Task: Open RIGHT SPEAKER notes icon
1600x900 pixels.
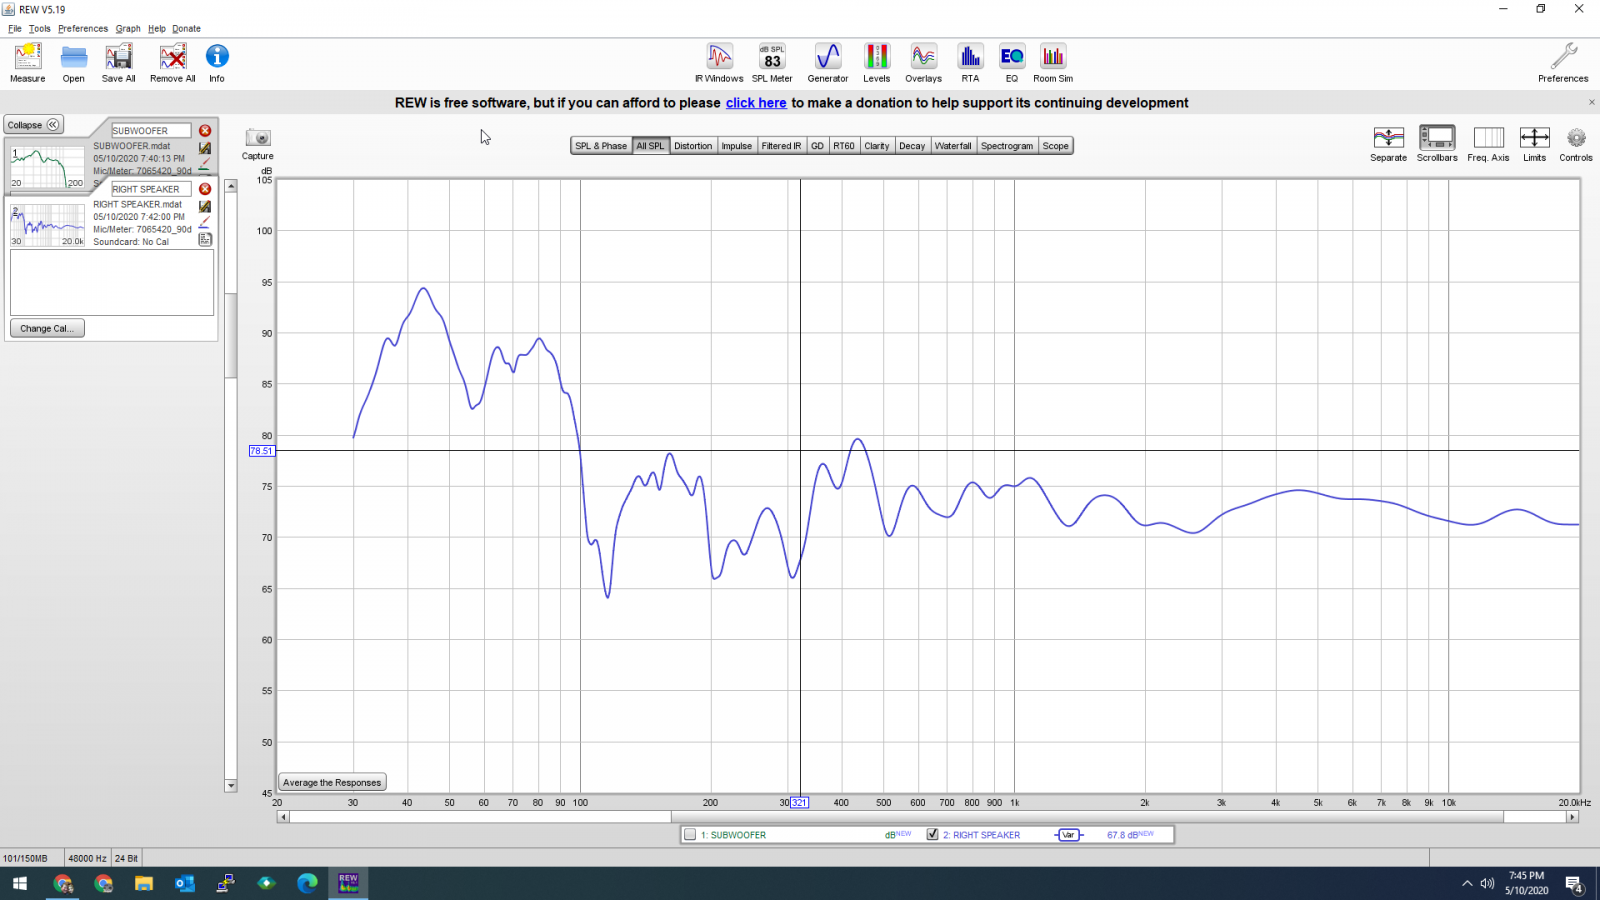Action: 205,240
